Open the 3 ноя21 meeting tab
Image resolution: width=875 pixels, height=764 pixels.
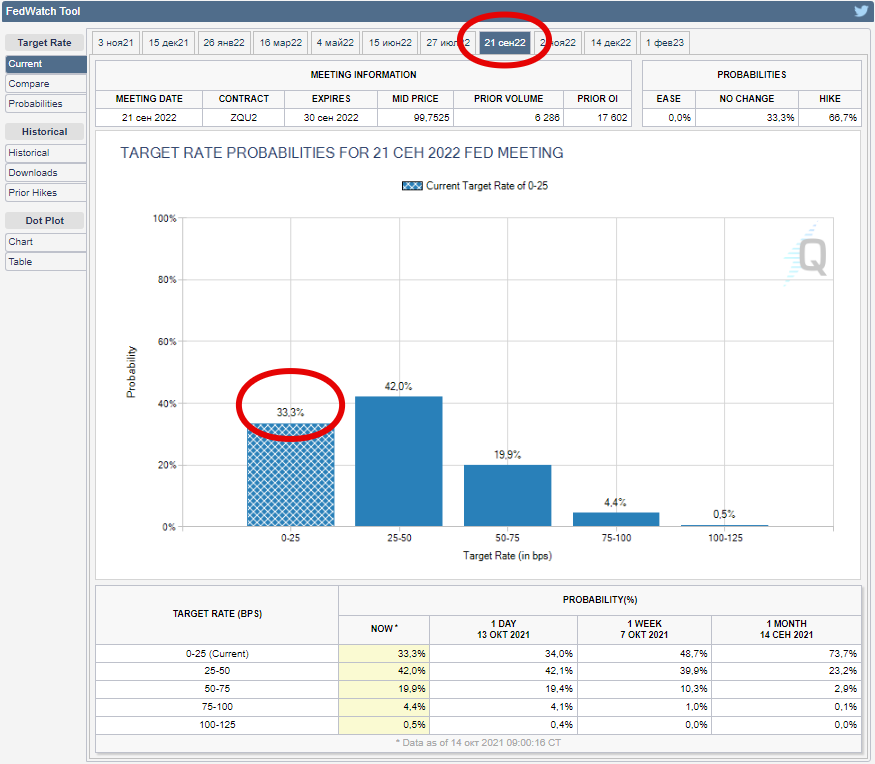tap(116, 42)
